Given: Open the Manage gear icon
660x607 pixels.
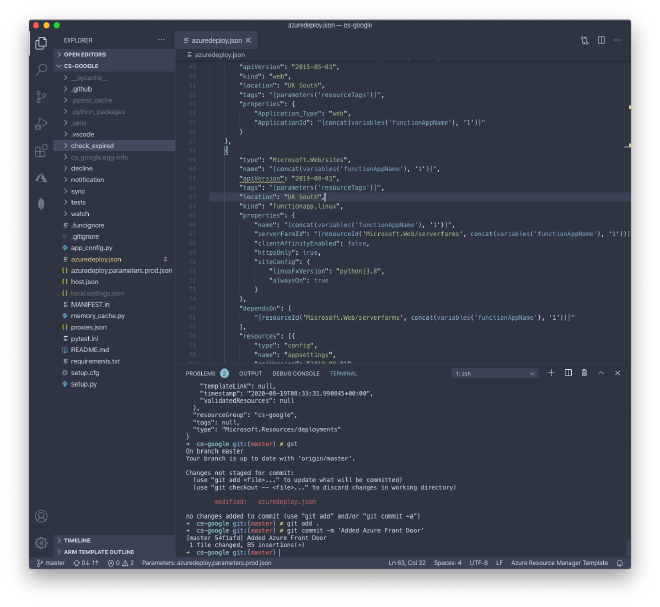Looking at the screenshot, I should tap(41, 543).
